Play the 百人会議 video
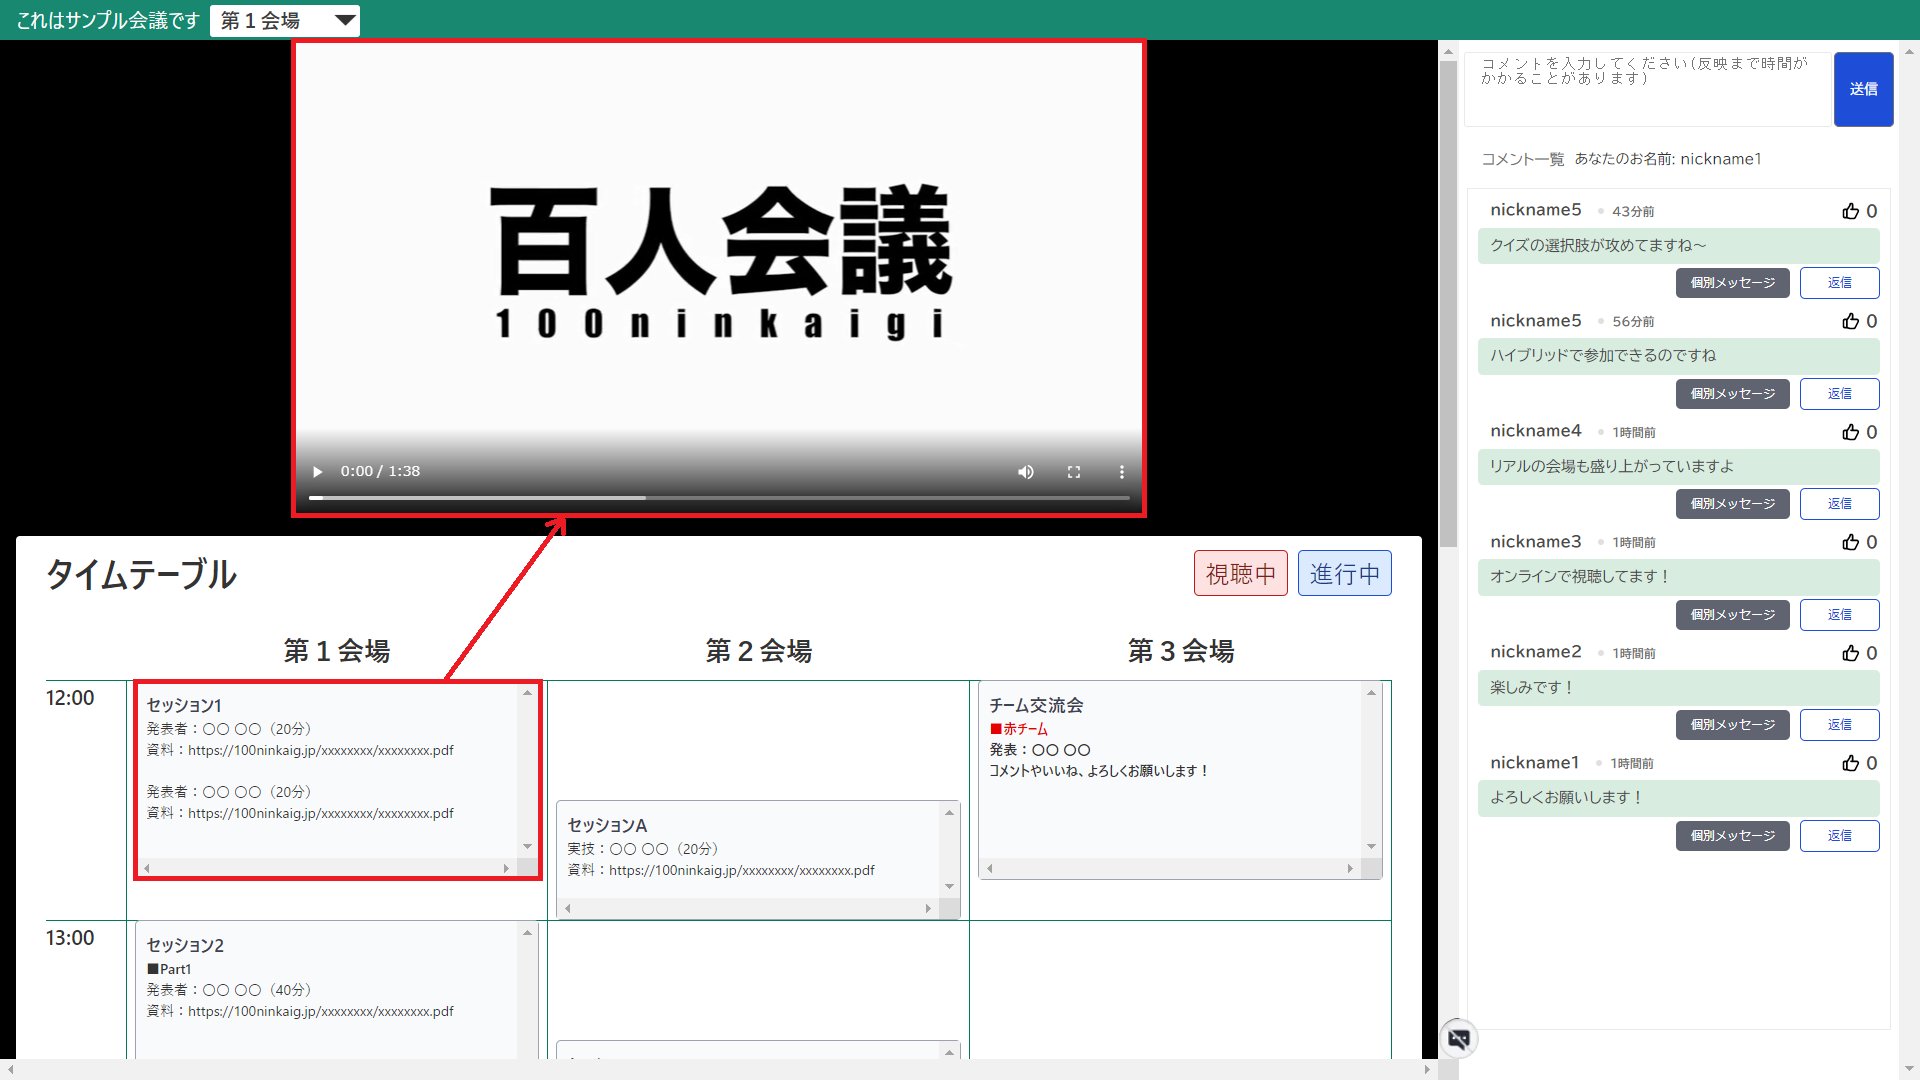The image size is (1920, 1080). pos(318,472)
